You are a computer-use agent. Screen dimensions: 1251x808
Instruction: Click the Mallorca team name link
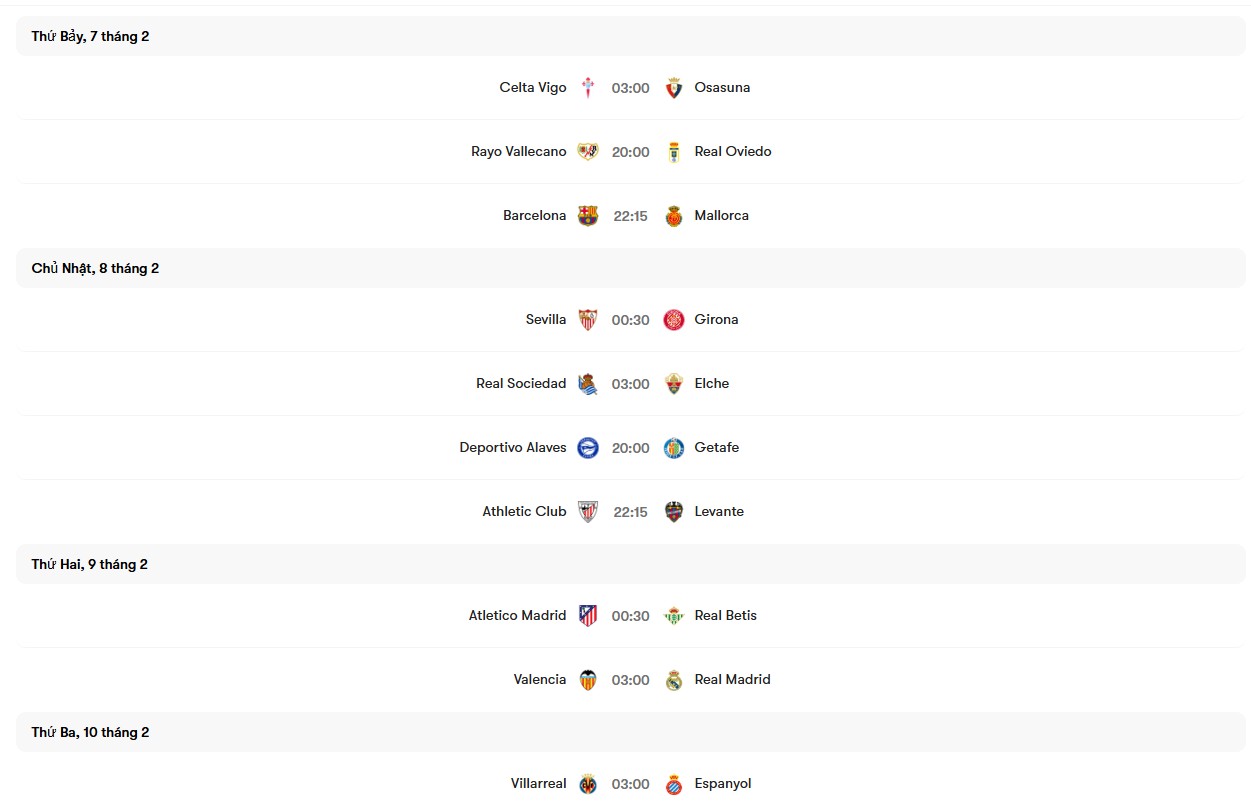tap(723, 215)
